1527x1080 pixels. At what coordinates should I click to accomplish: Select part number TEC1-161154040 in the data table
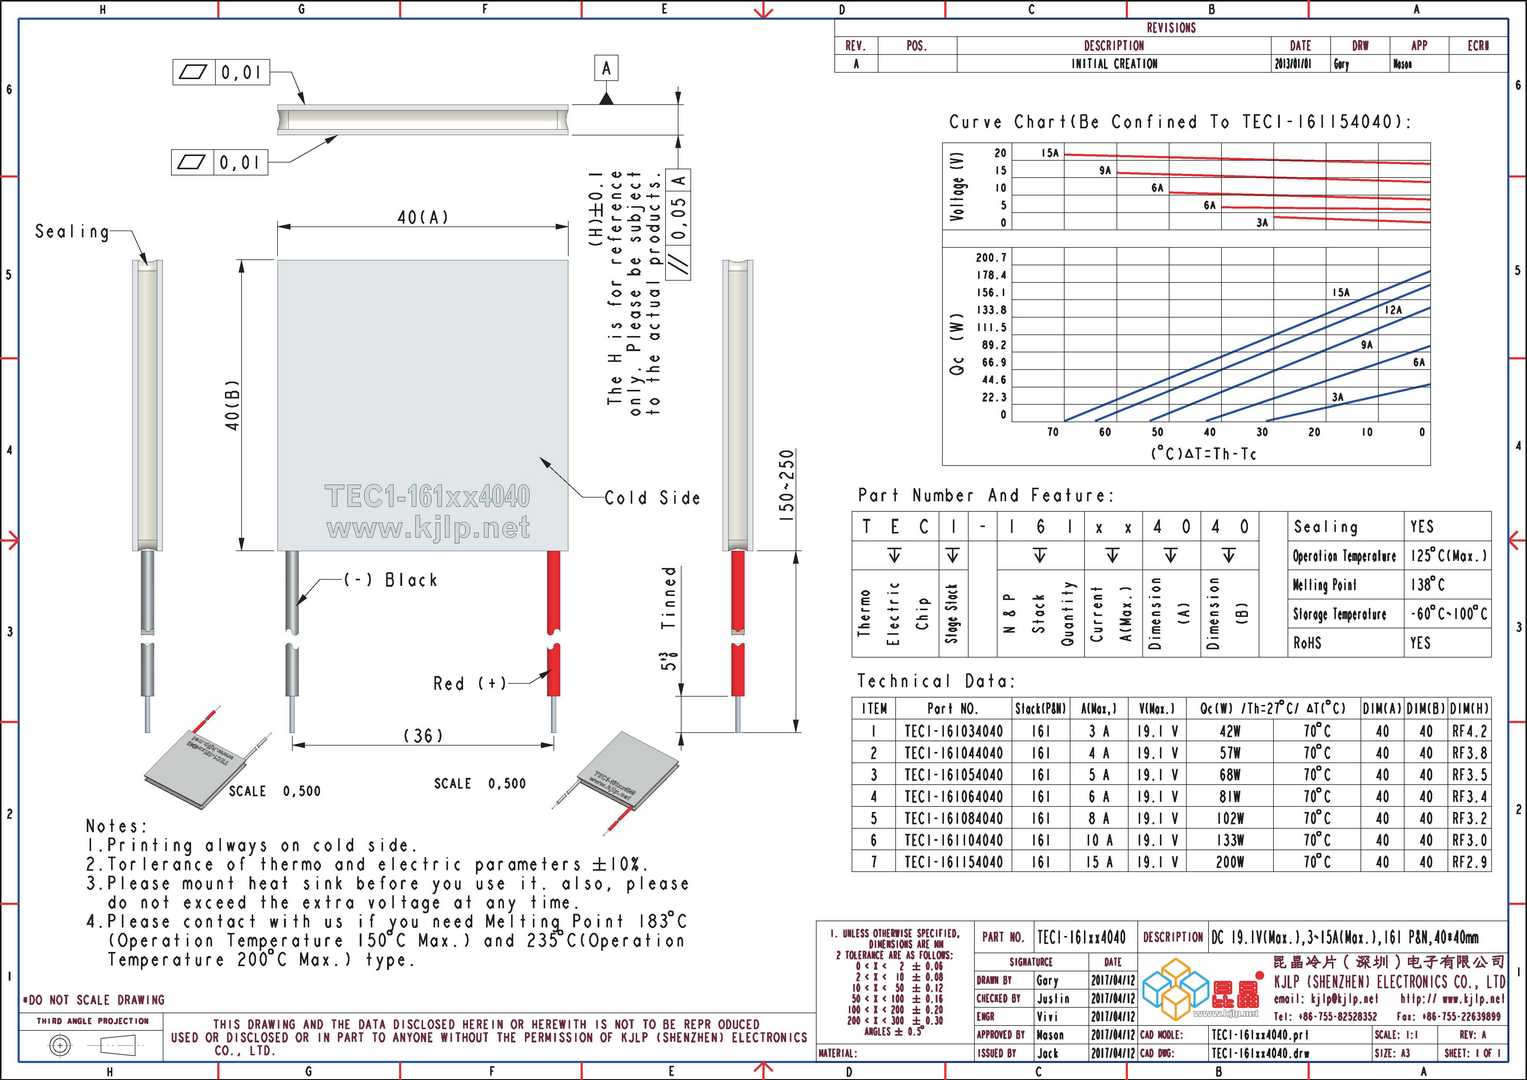pos(953,862)
